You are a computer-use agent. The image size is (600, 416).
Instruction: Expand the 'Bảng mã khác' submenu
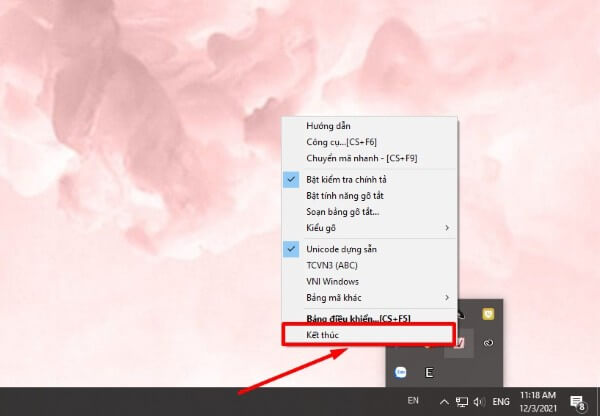pyautogui.click(x=335, y=298)
